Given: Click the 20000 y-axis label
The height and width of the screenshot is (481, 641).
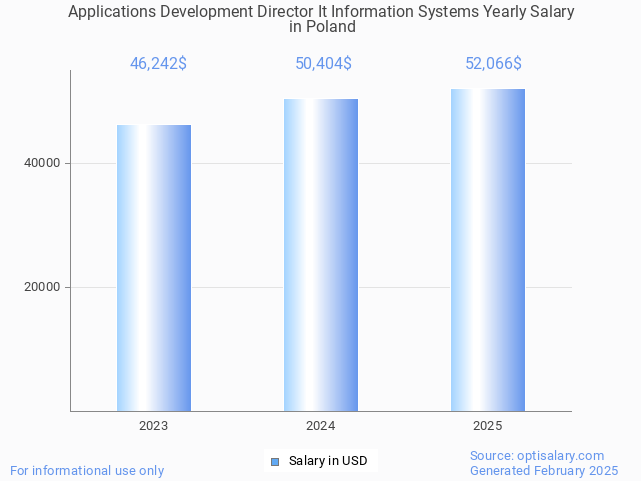Looking at the screenshot, I should pyautogui.click(x=42, y=287).
